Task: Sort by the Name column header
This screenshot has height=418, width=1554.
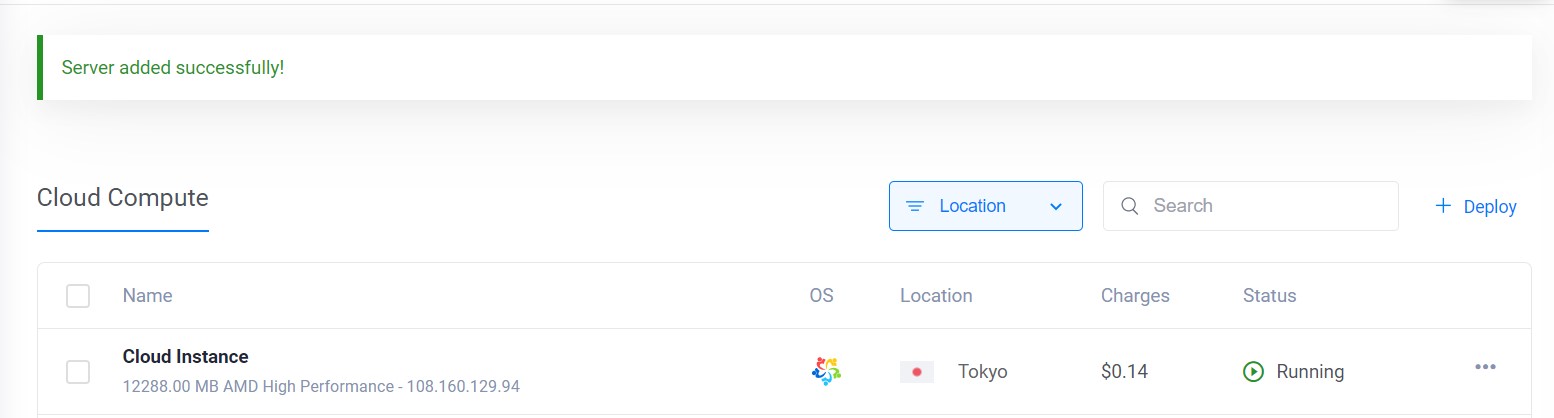Action: (148, 296)
